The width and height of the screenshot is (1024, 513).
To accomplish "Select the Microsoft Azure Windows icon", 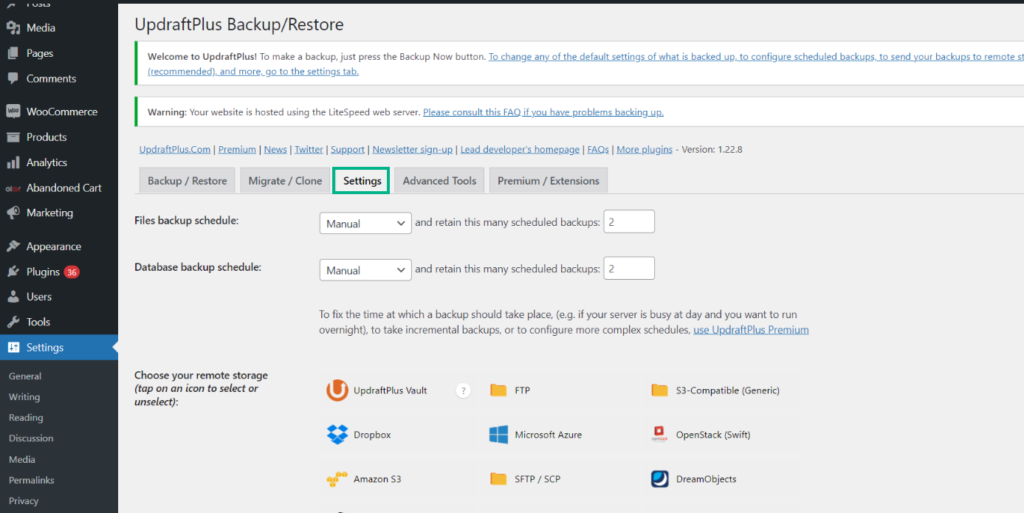I will pos(498,435).
